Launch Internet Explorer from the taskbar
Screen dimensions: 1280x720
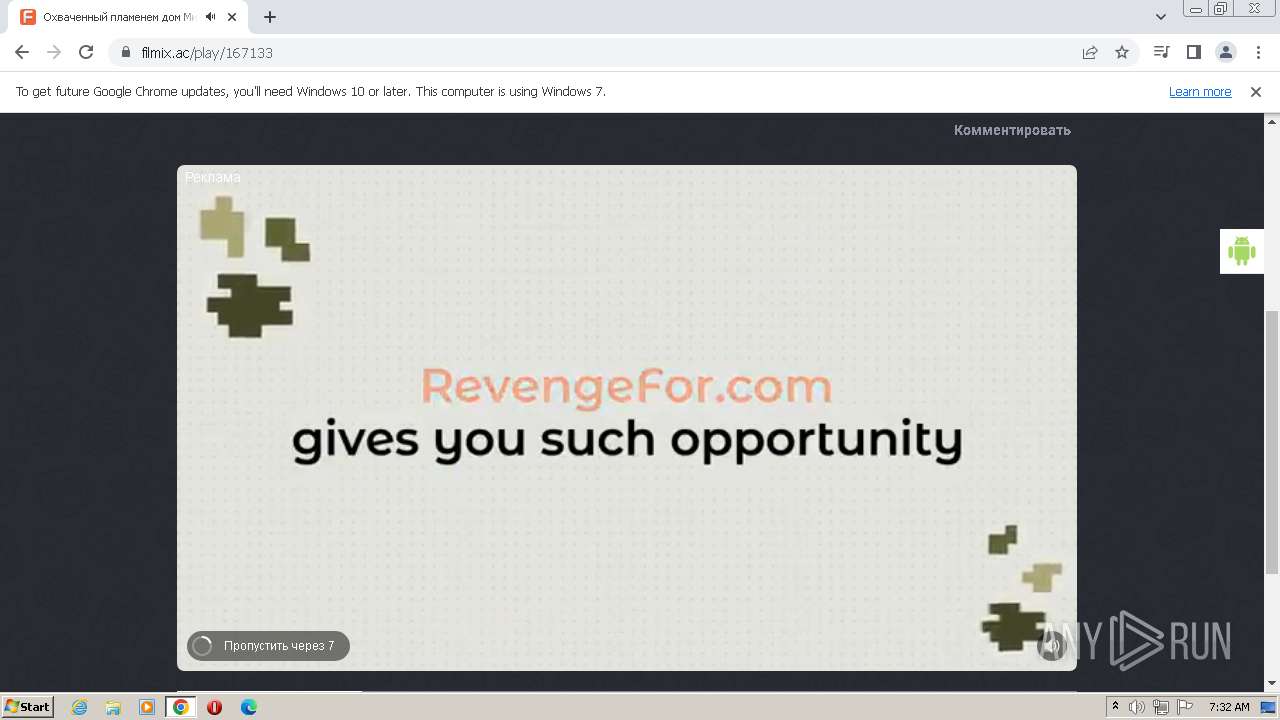(x=79, y=707)
